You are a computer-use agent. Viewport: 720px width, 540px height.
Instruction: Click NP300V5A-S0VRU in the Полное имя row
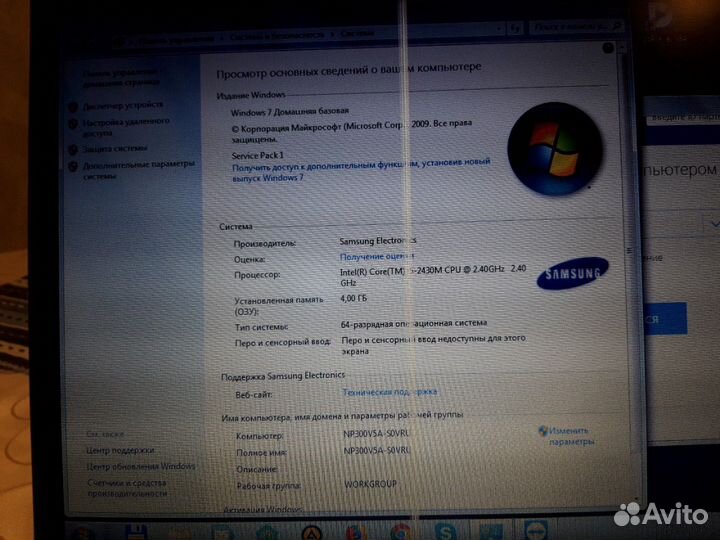377,450
